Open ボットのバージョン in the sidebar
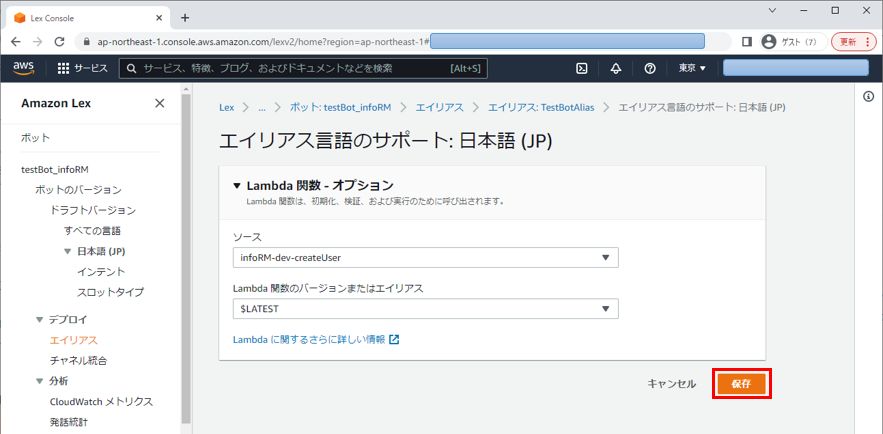The height and width of the screenshot is (434, 883). coord(78,190)
